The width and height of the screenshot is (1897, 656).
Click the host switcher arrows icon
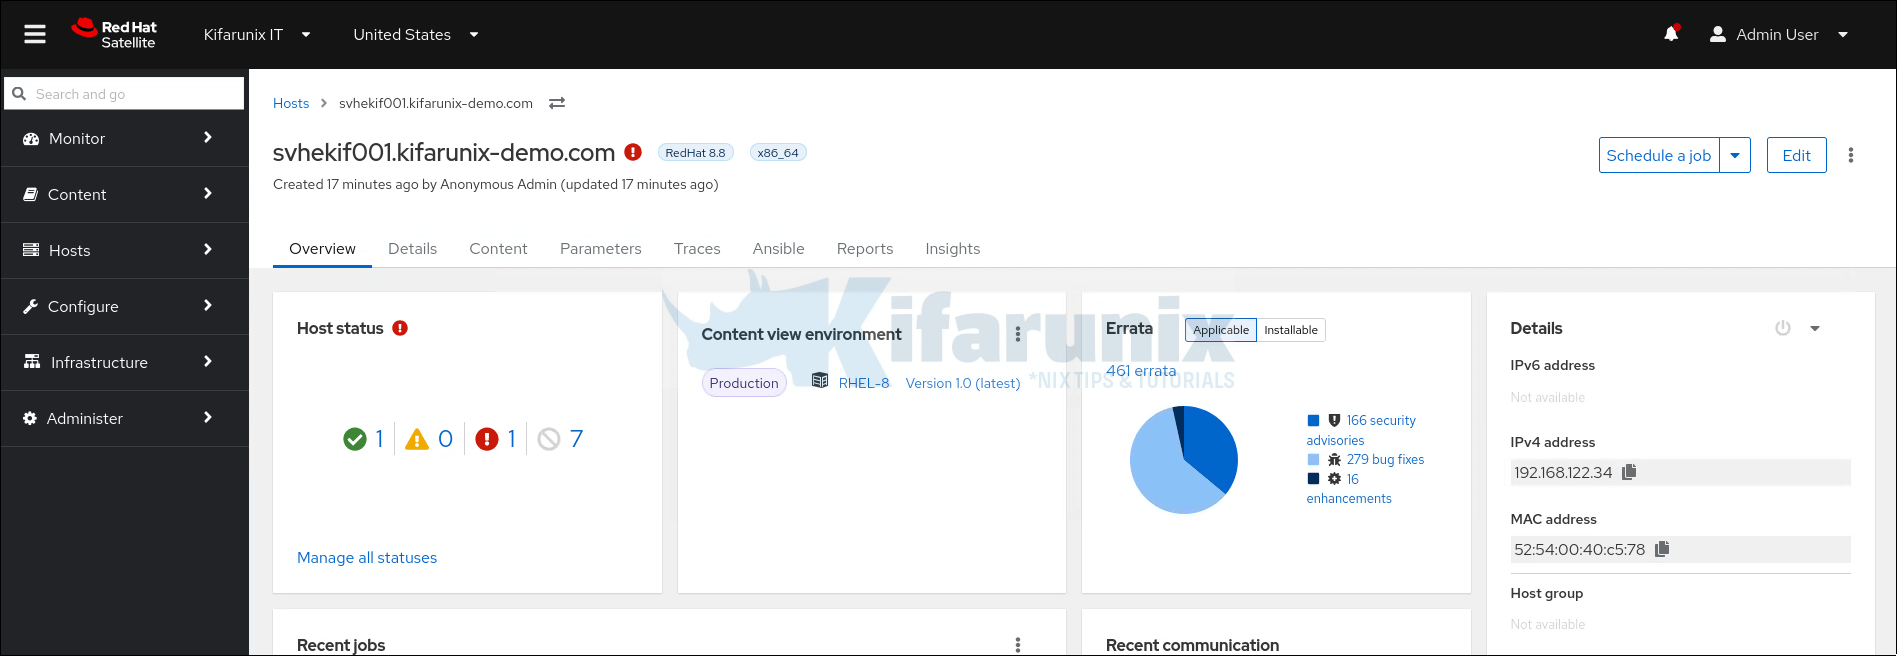click(557, 103)
